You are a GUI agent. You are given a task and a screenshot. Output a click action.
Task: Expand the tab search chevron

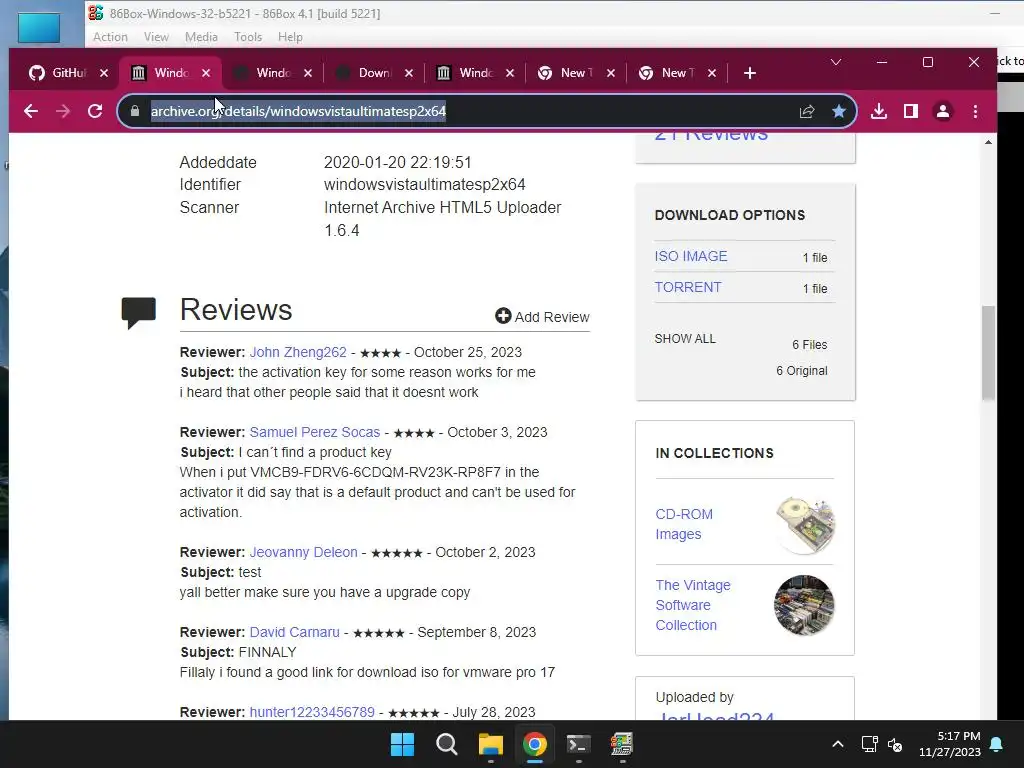tap(835, 62)
